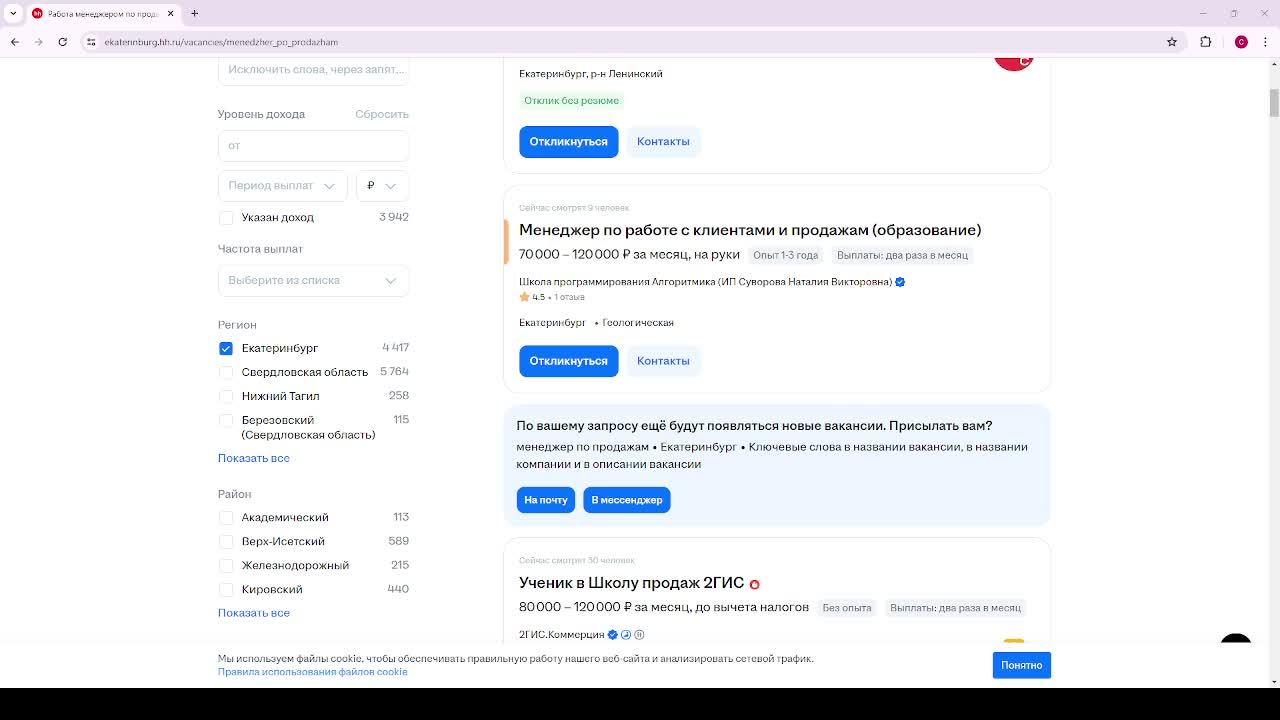The width and height of the screenshot is (1280, 720).
Task: Open the Школа программирования Алгоритмика company link
Action: pos(705,282)
